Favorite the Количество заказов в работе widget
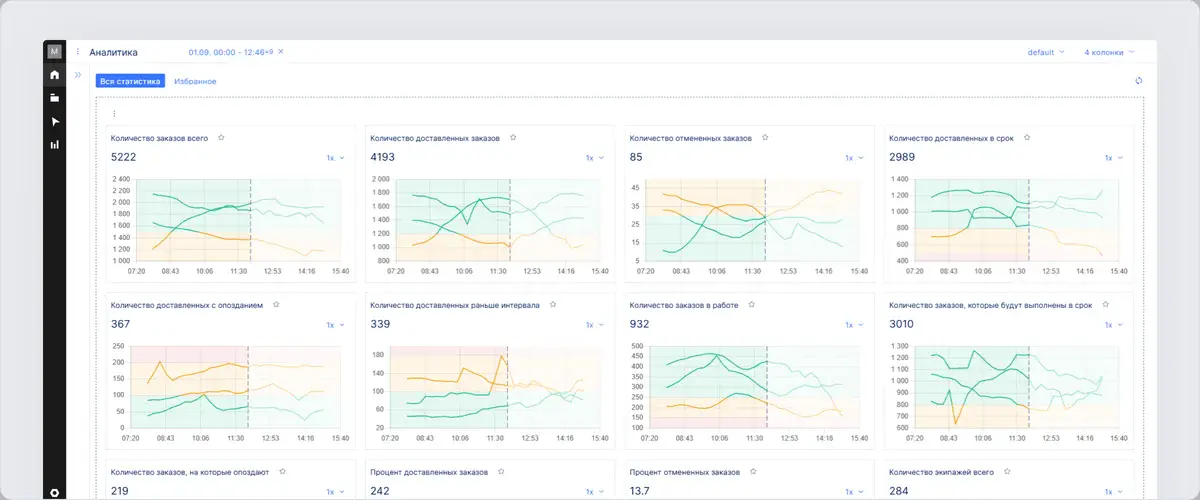The image size is (1200, 500). pos(752,305)
